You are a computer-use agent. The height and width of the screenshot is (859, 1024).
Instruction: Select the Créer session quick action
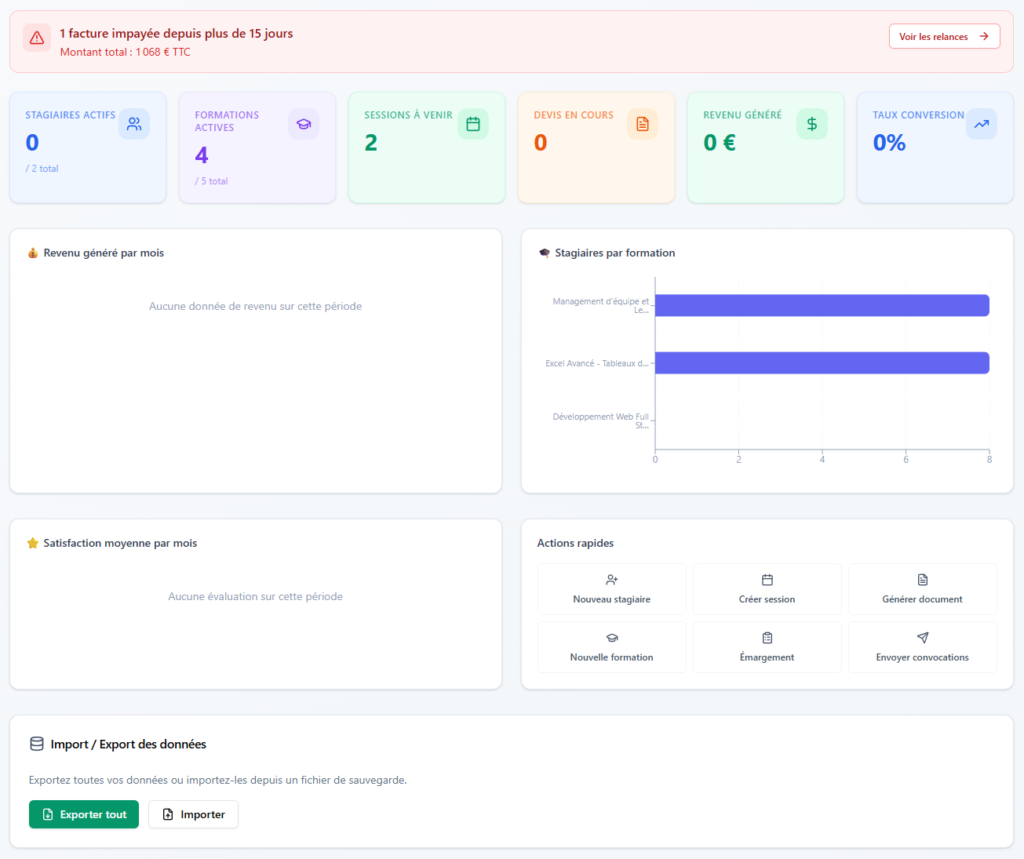pos(767,589)
